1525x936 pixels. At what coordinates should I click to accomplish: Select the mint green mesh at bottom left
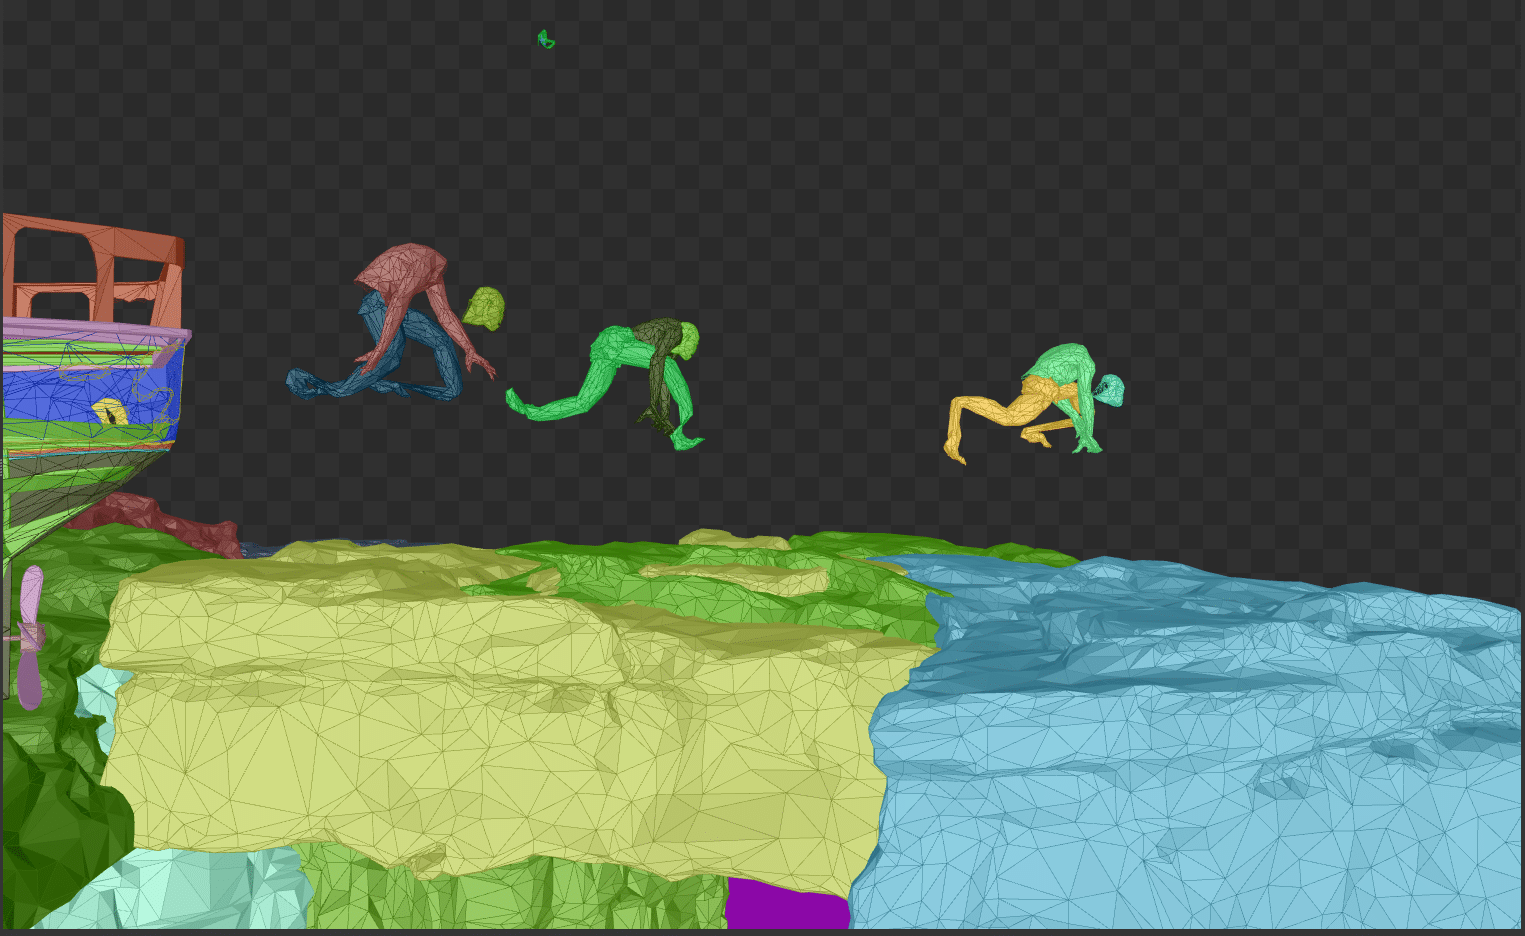coord(200,890)
